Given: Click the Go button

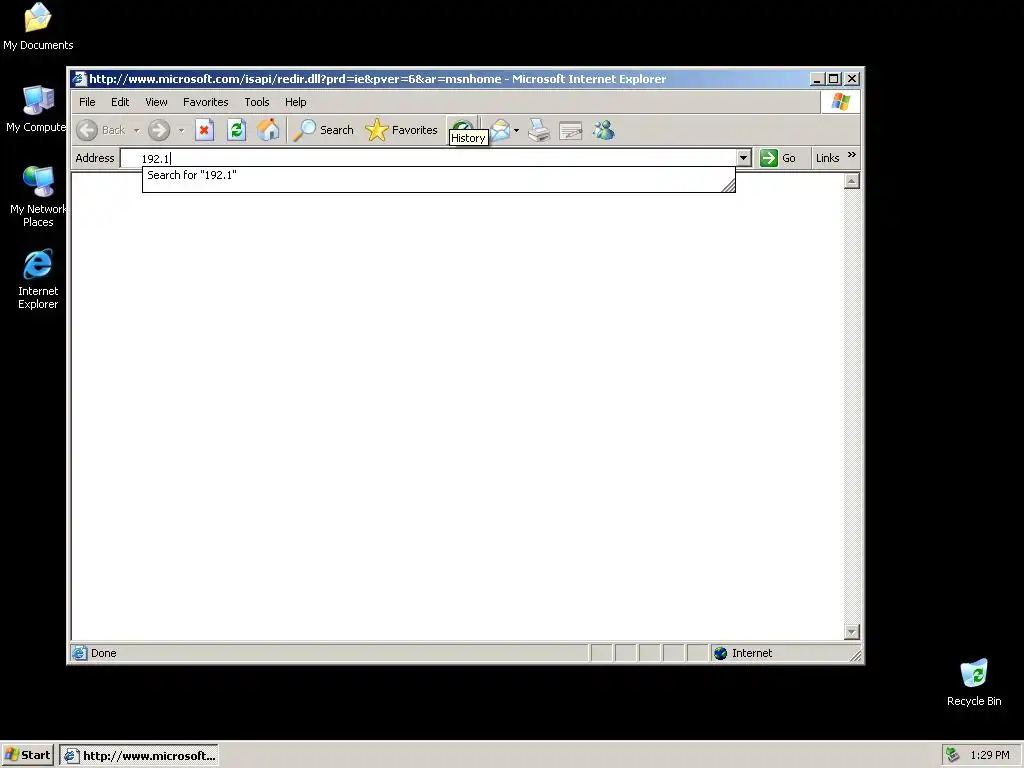Looking at the screenshot, I should pos(778,158).
